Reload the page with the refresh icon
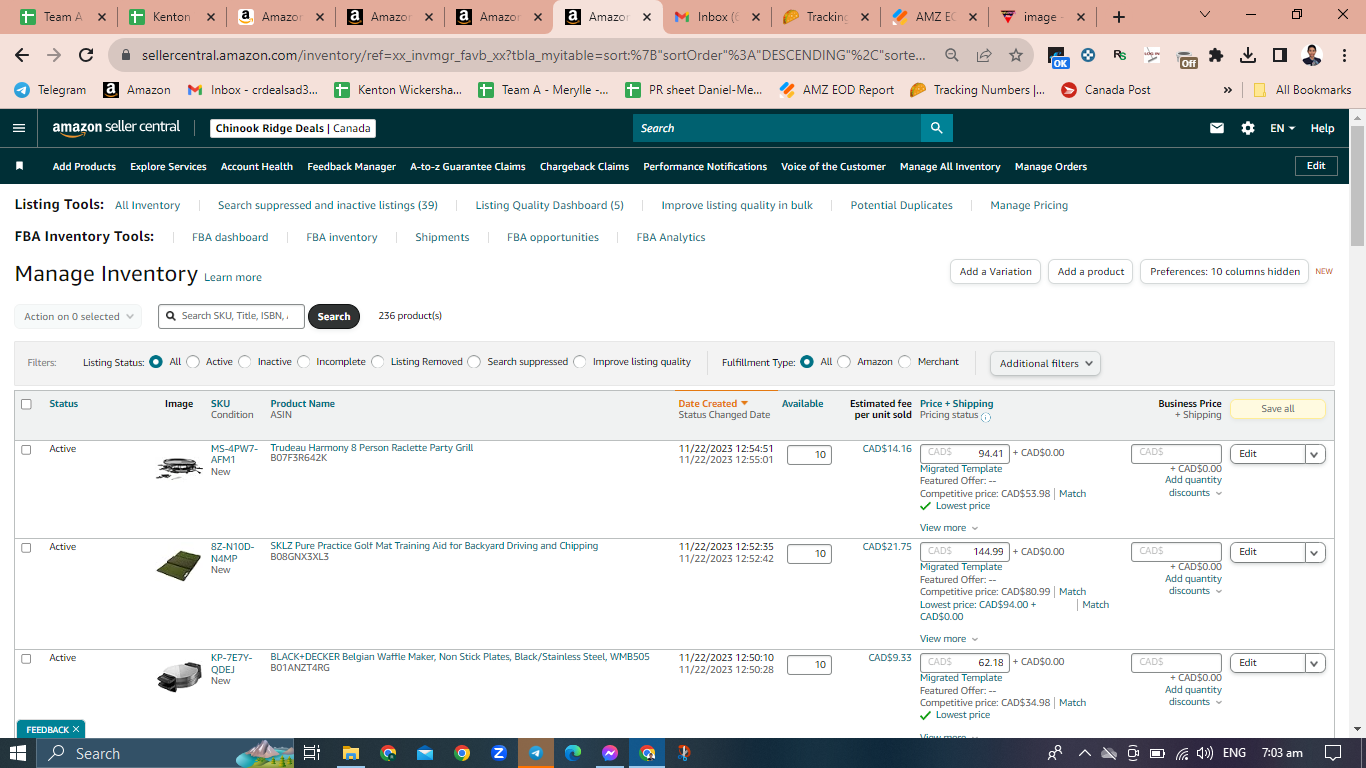Image resolution: width=1366 pixels, height=768 pixels. 86,56
